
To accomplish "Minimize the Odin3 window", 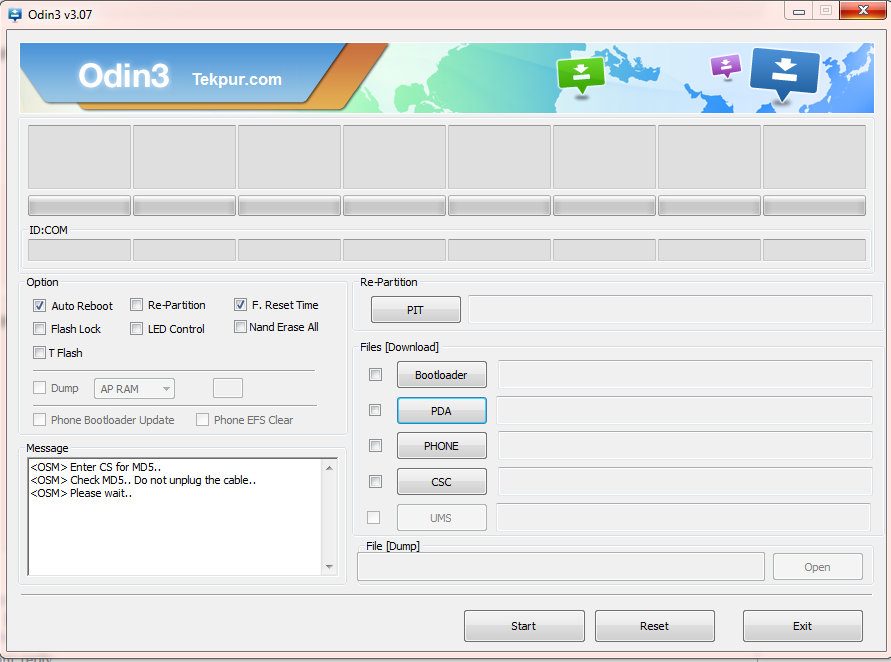I will (798, 11).
